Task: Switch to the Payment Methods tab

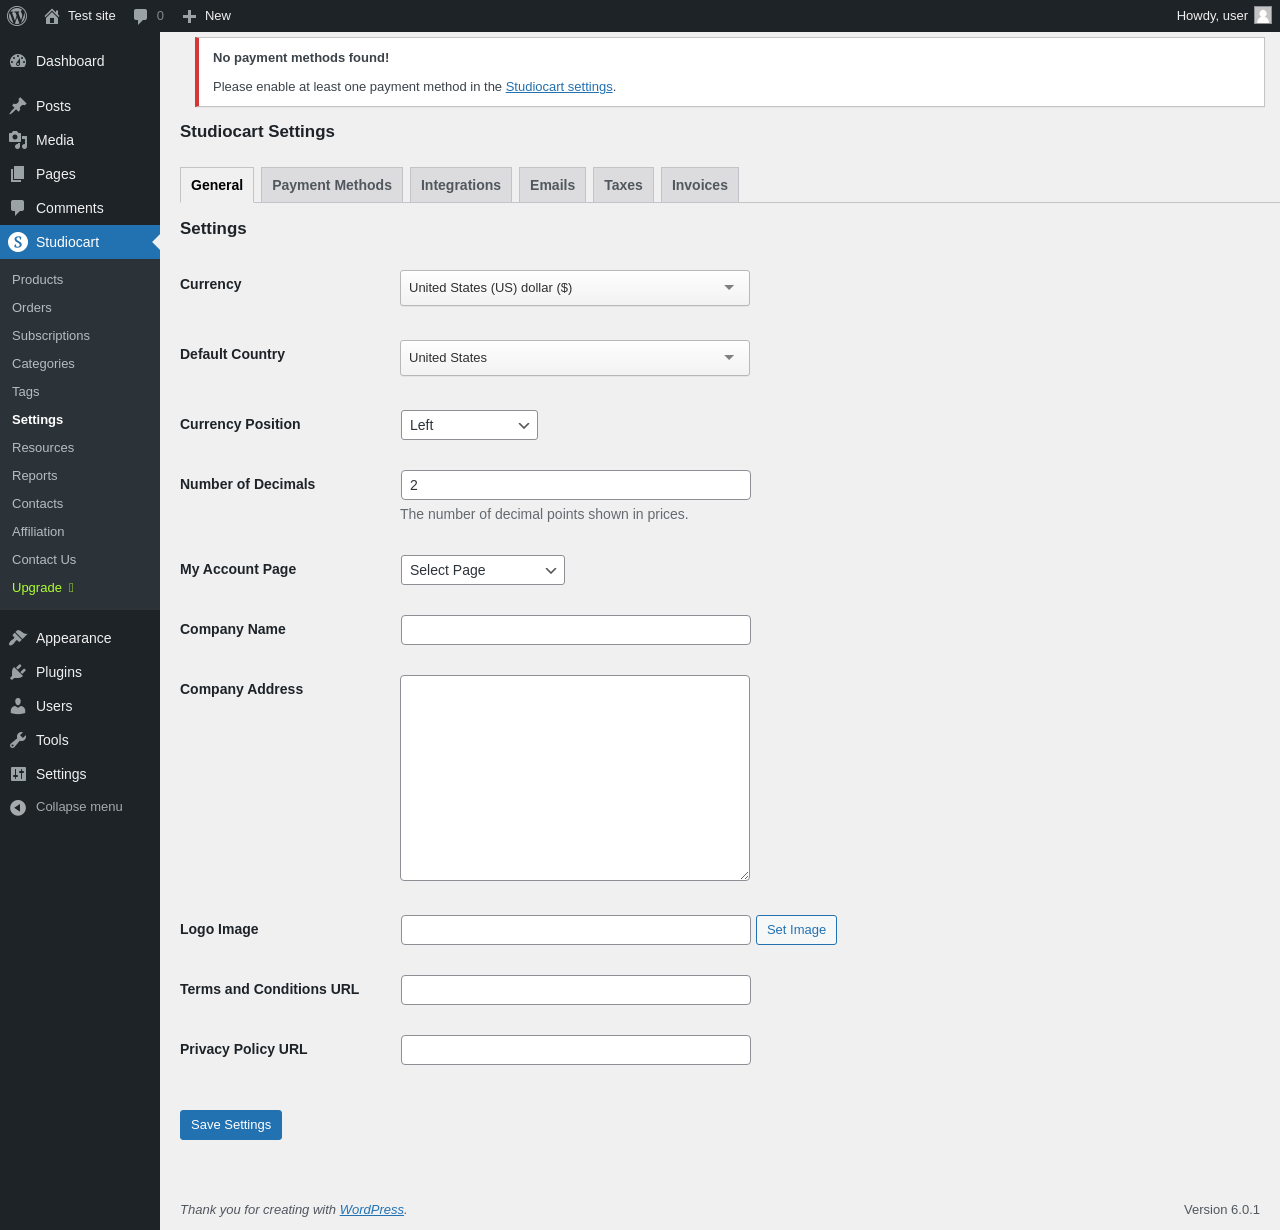Action: (x=332, y=185)
